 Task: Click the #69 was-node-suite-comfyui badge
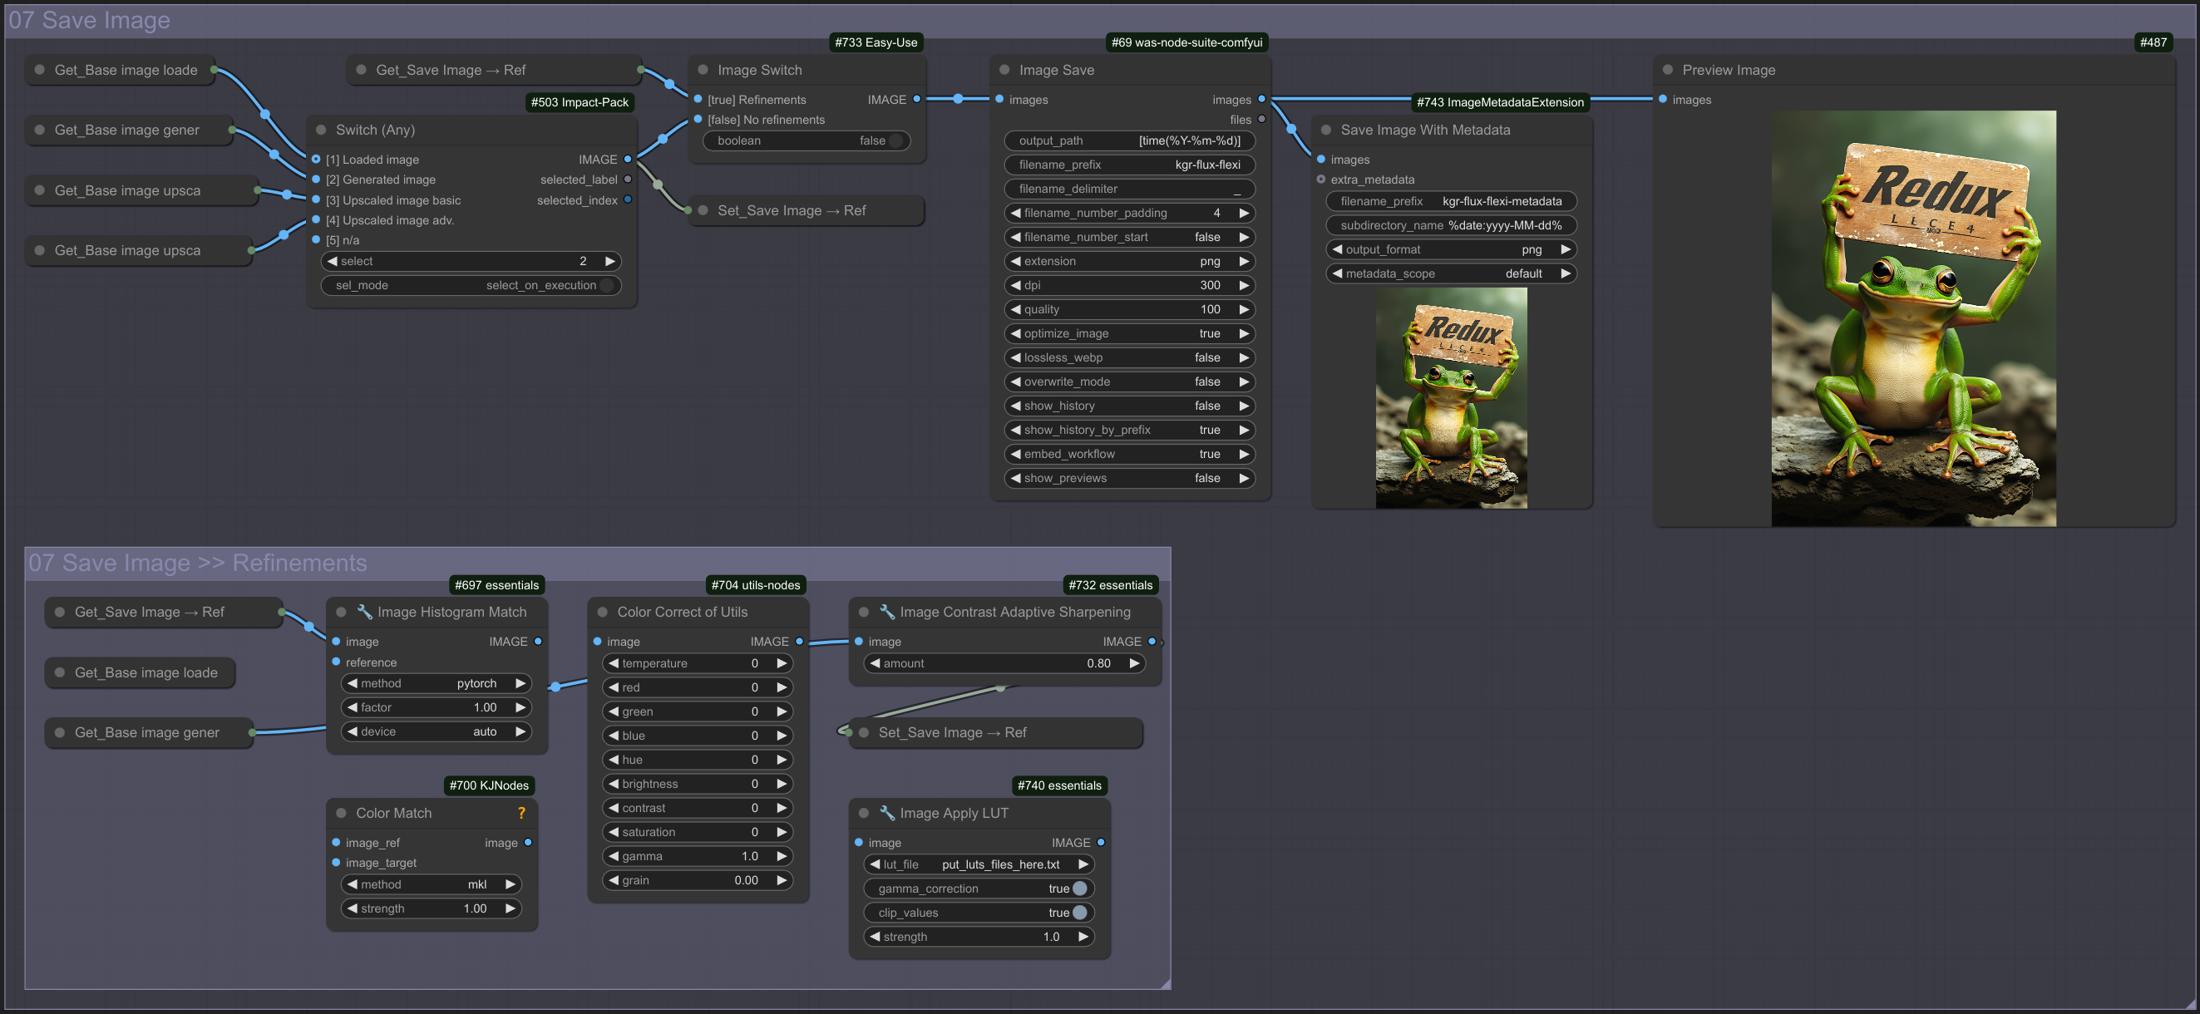point(1187,42)
